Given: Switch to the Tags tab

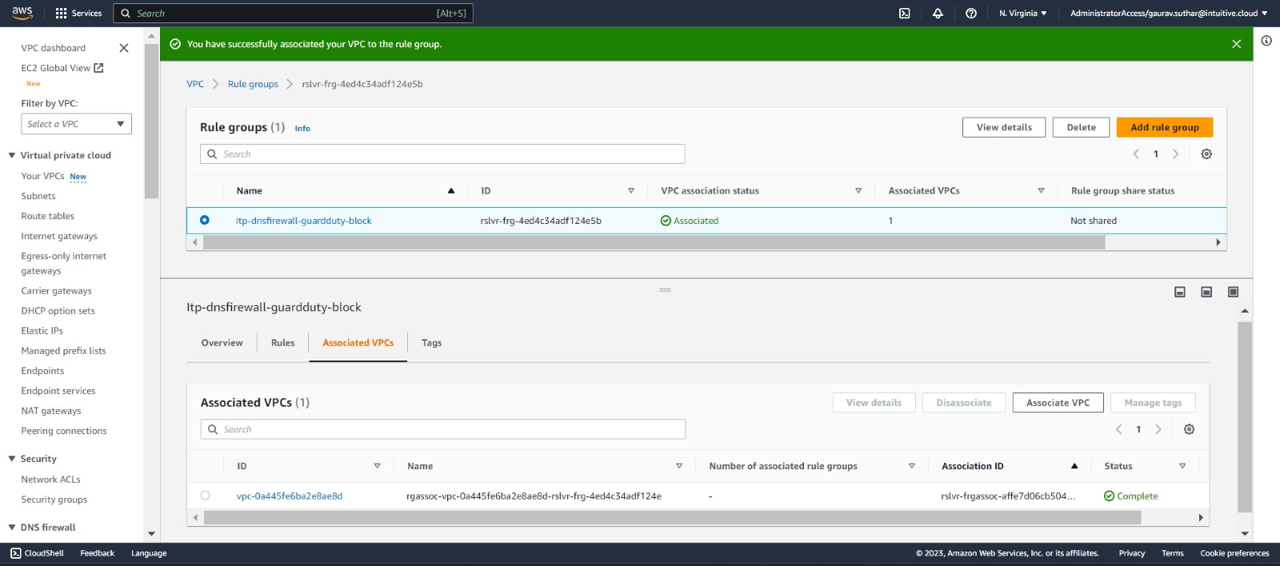Looking at the screenshot, I should (x=431, y=343).
